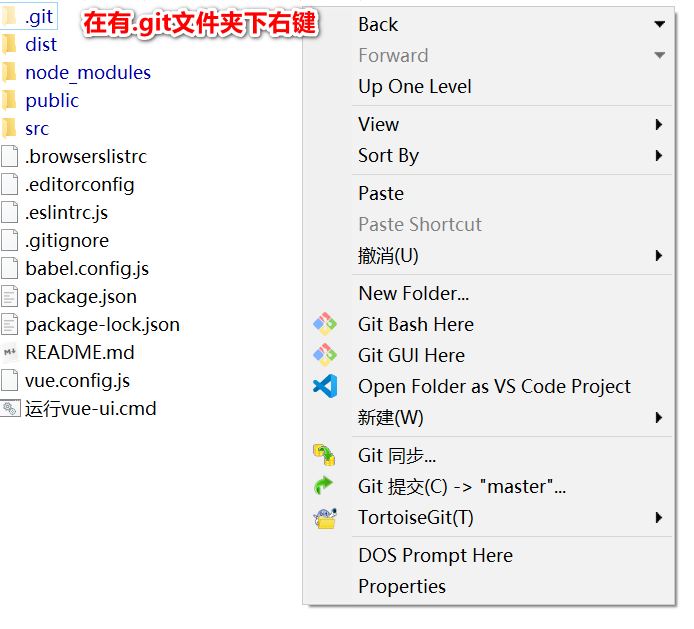The image size is (694, 629).
Task: Select the README.md file name
Action: pos(80,353)
